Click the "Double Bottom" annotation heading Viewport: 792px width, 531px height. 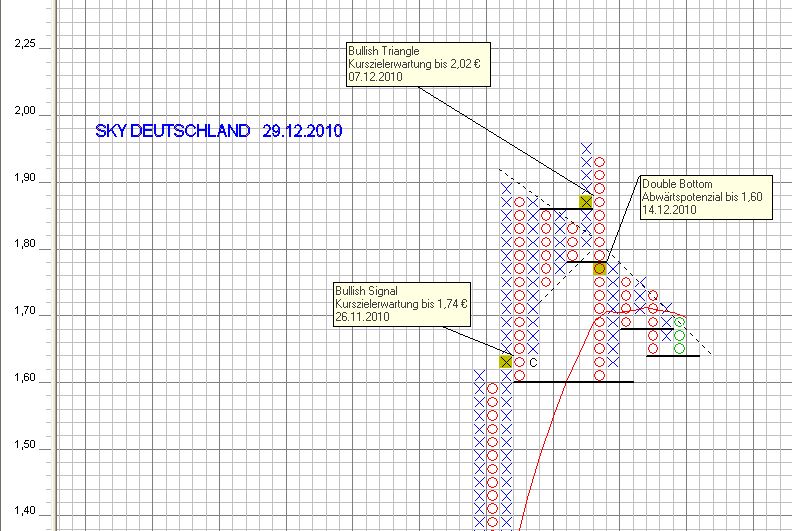(x=677, y=184)
